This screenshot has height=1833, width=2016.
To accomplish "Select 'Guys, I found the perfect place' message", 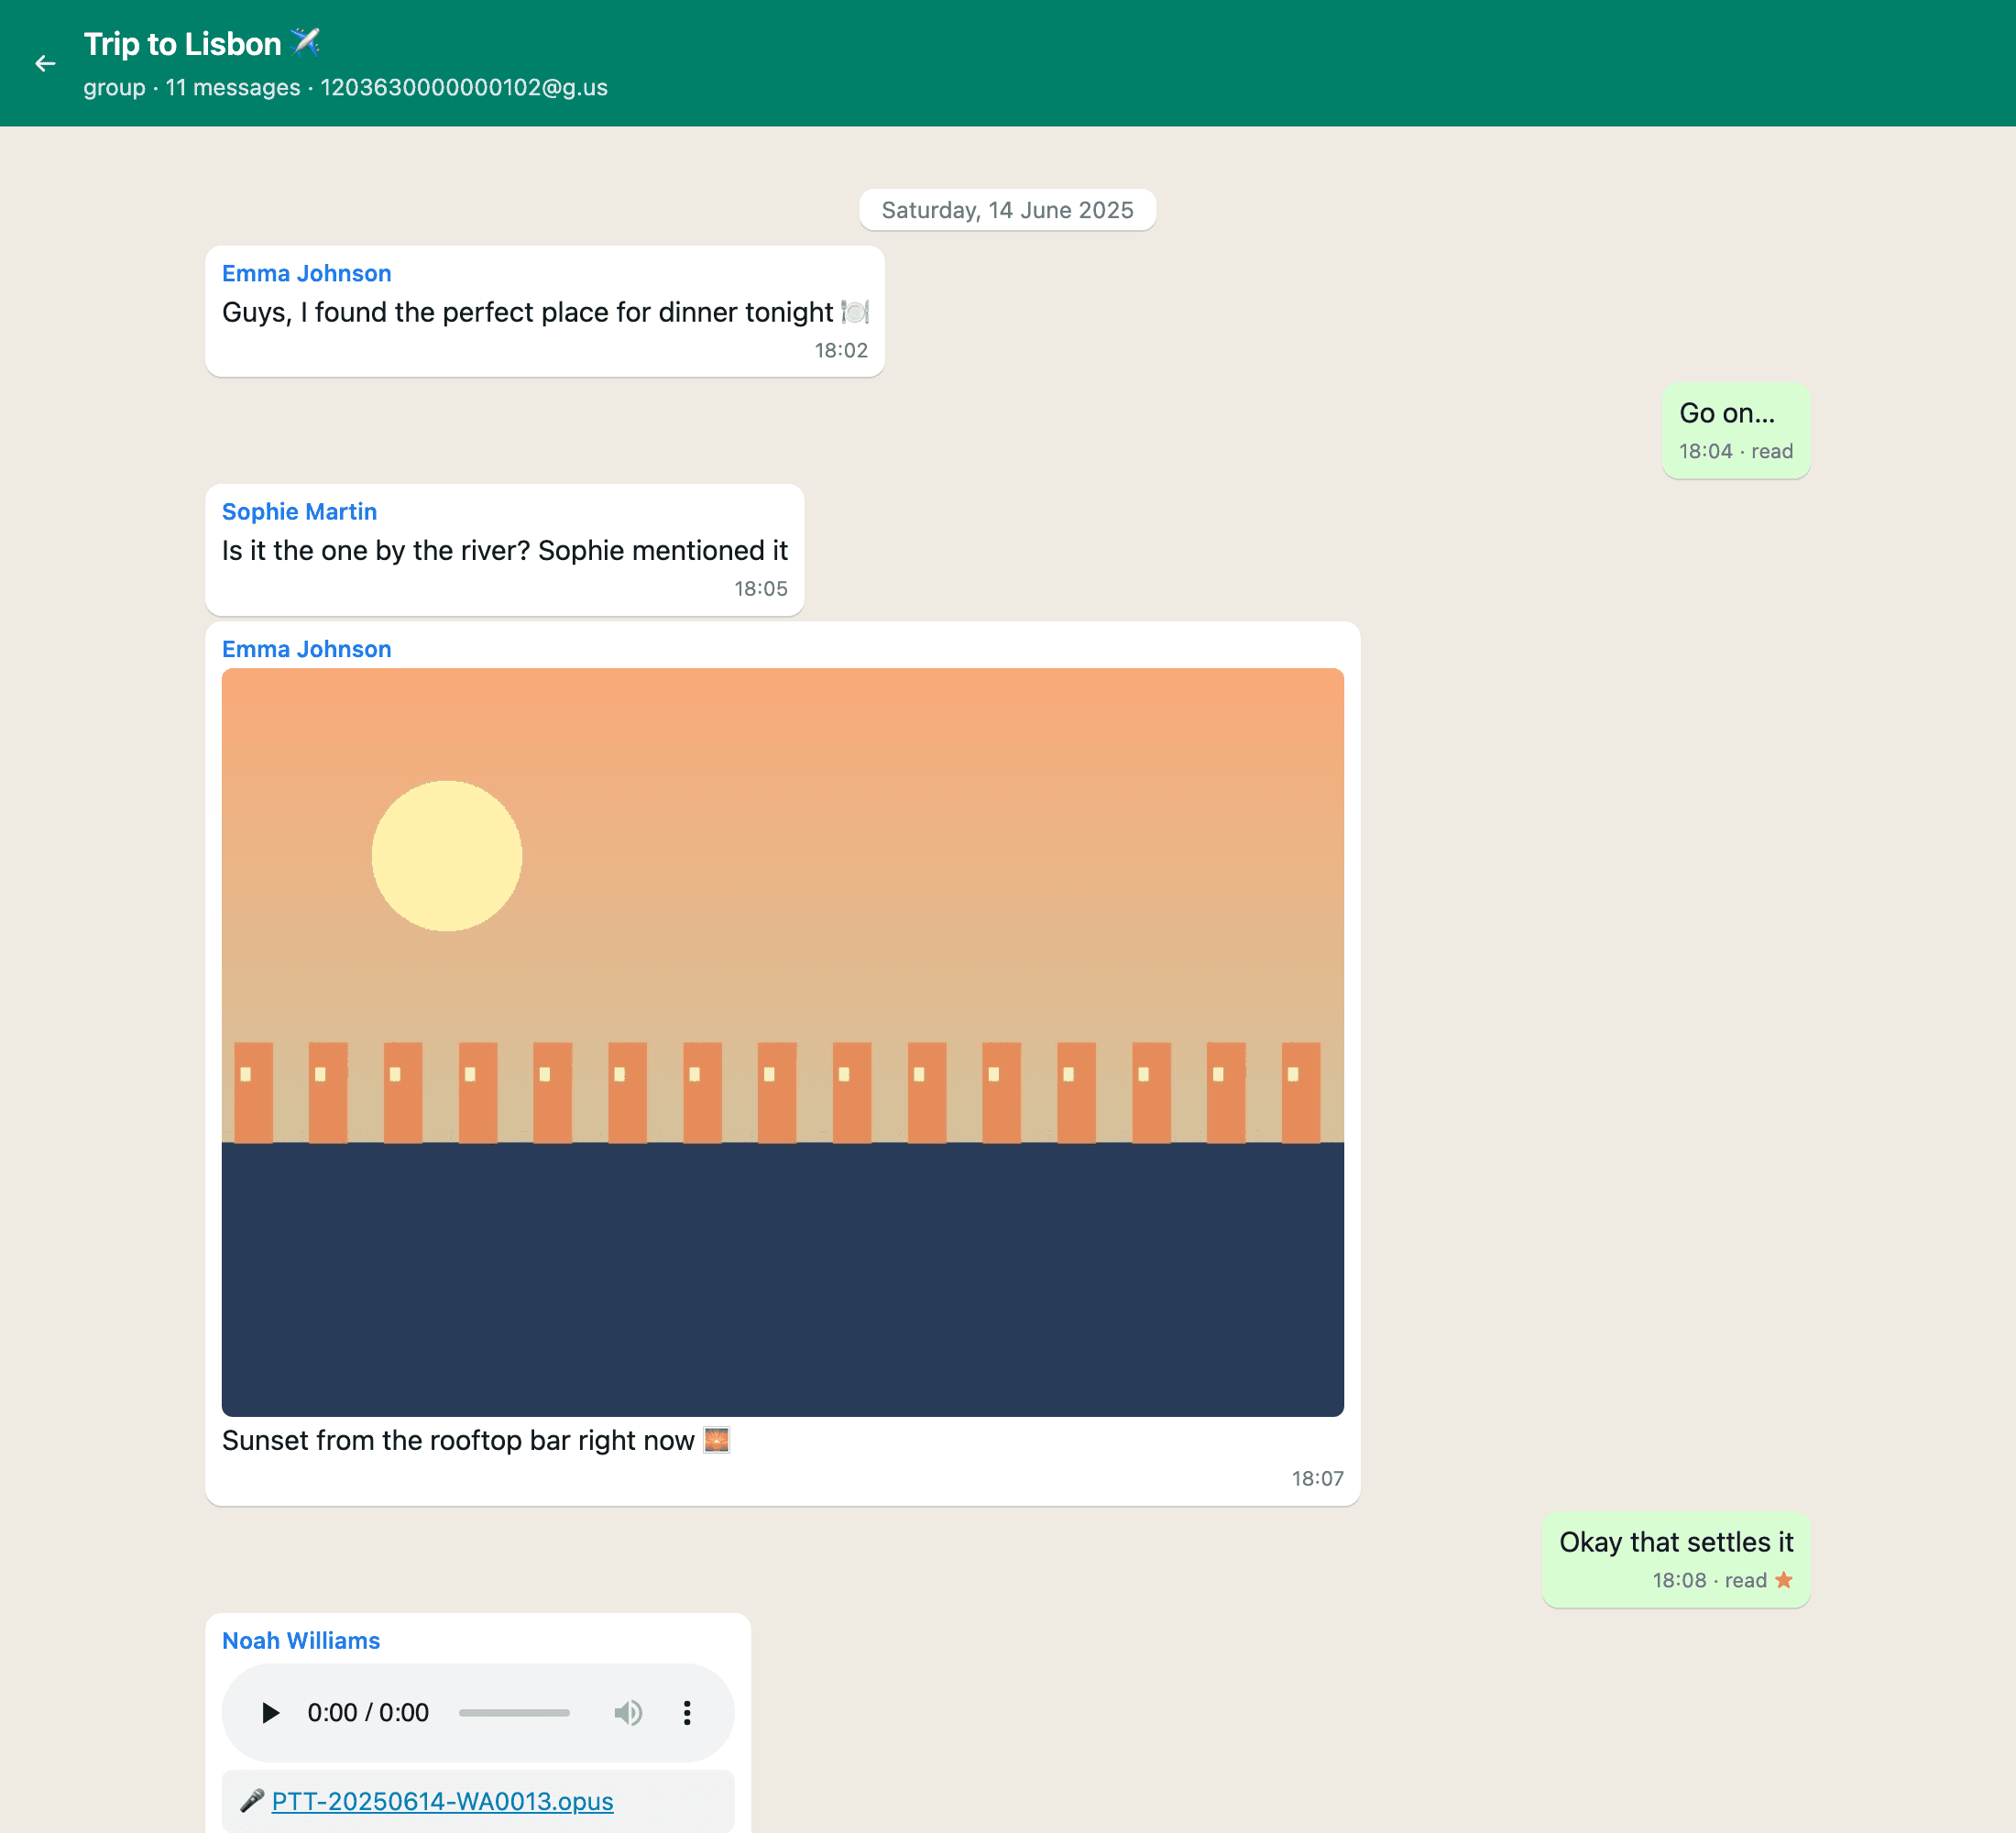I will [545, 312].
